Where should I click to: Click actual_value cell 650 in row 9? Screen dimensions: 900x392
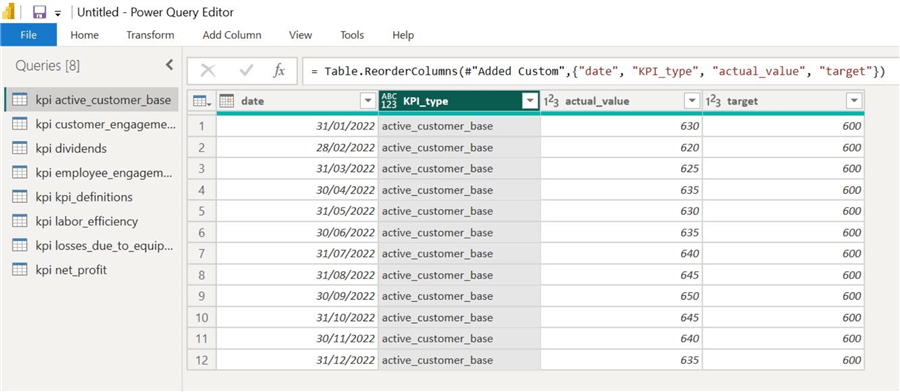click(621, 296)
